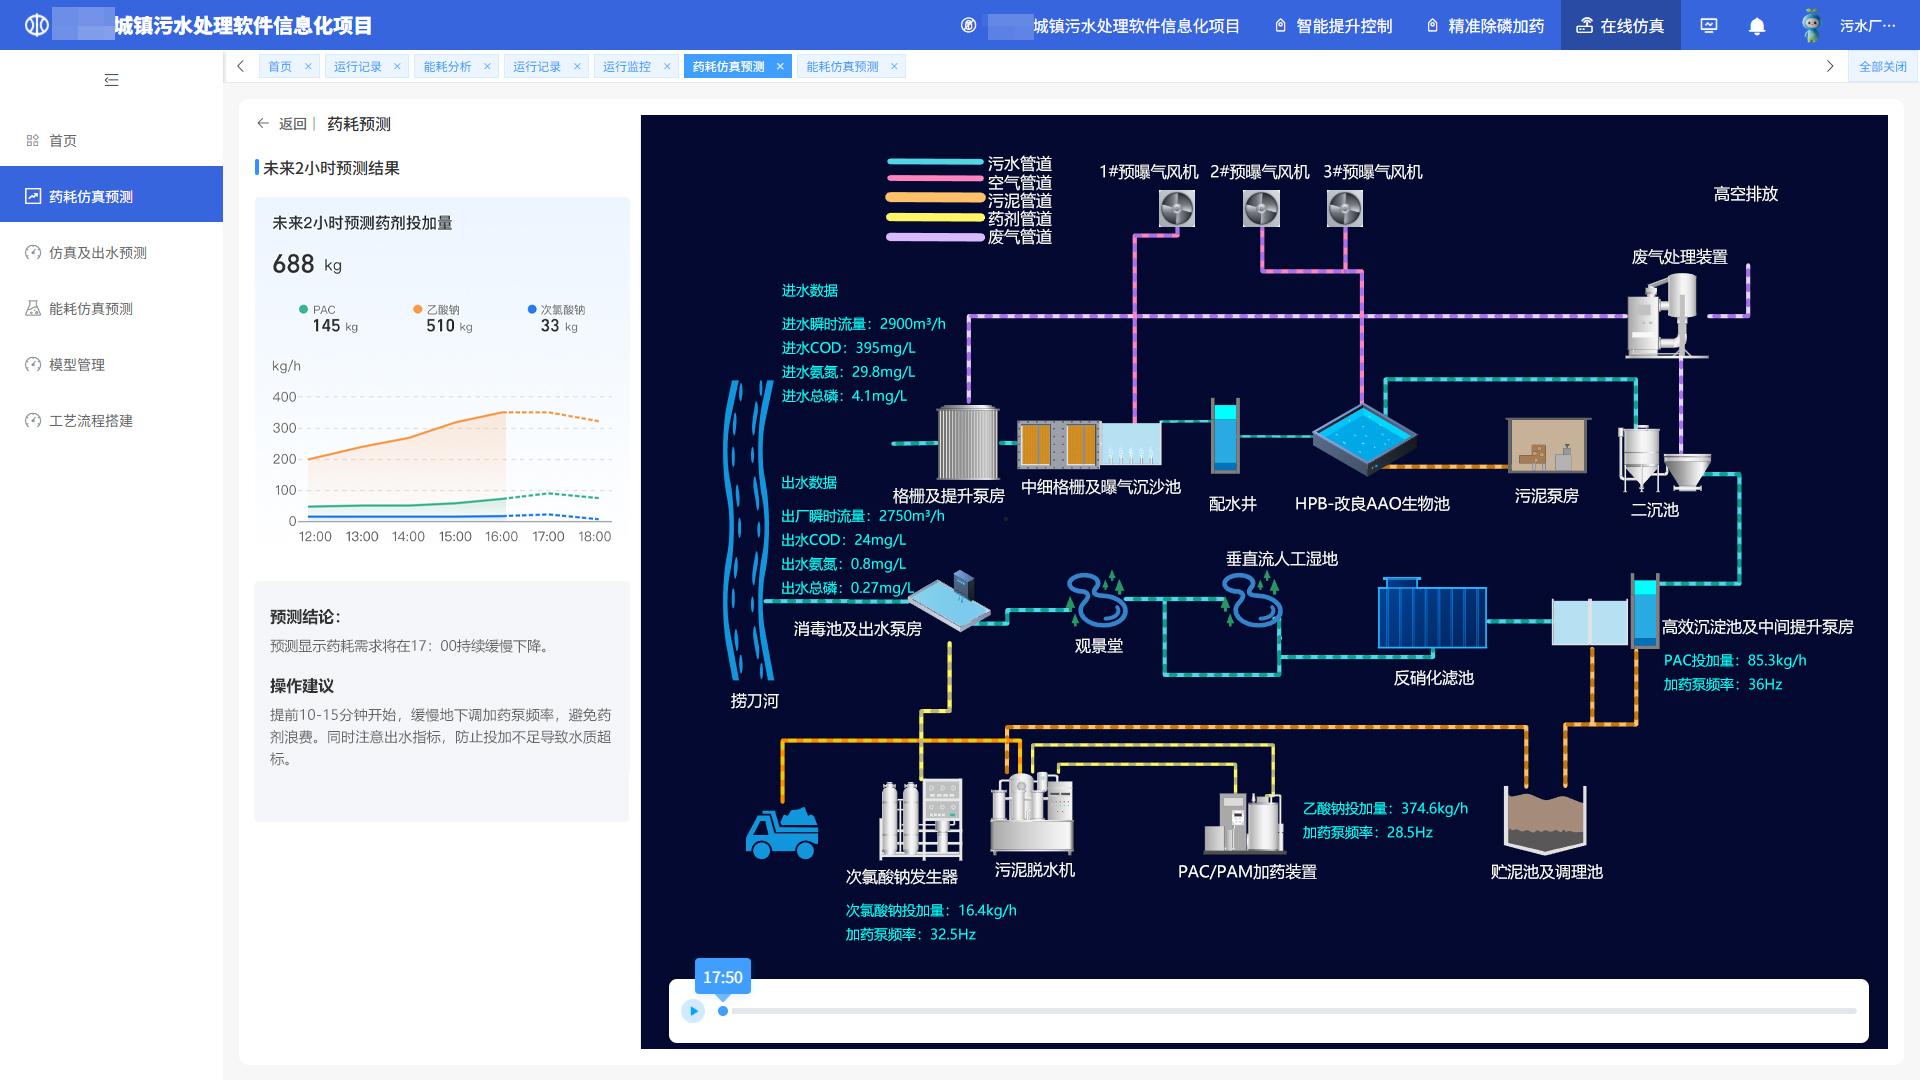1920x1080 pixels.
Task: Click the HPB-改良AAO生物池 tank icon
Action: 1364,439
